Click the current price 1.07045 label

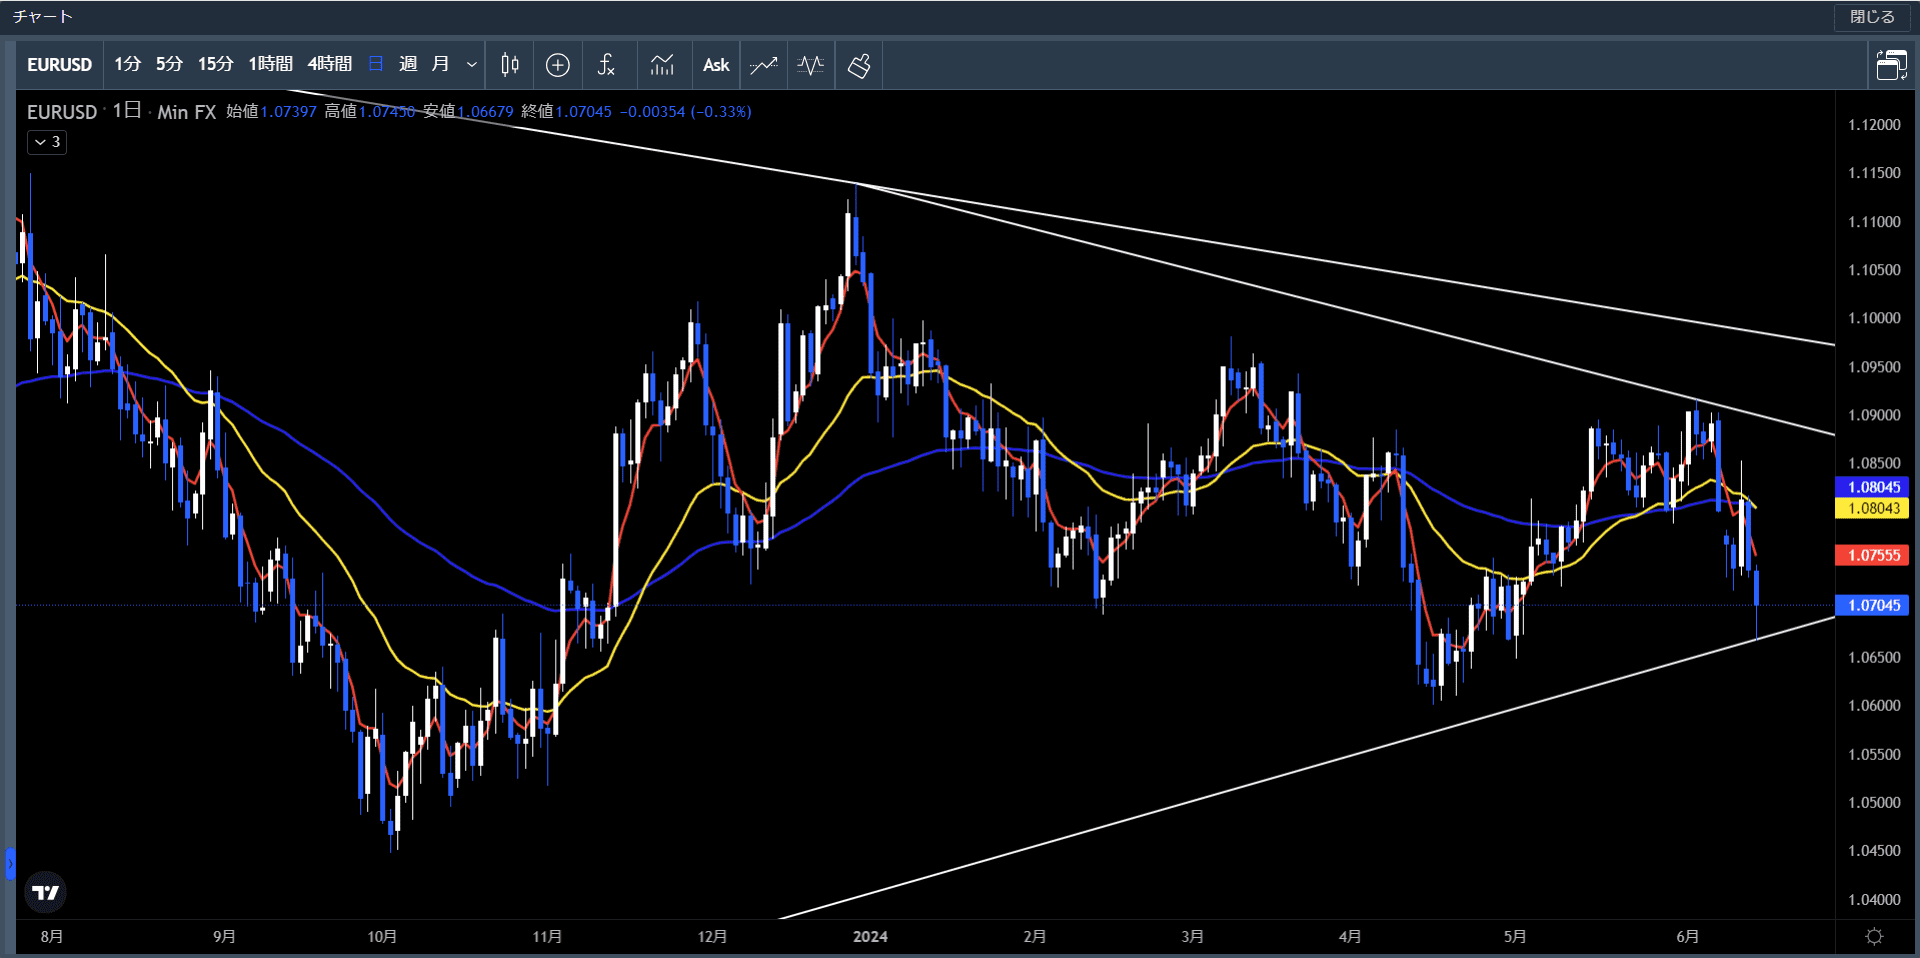coord(1873,605)
